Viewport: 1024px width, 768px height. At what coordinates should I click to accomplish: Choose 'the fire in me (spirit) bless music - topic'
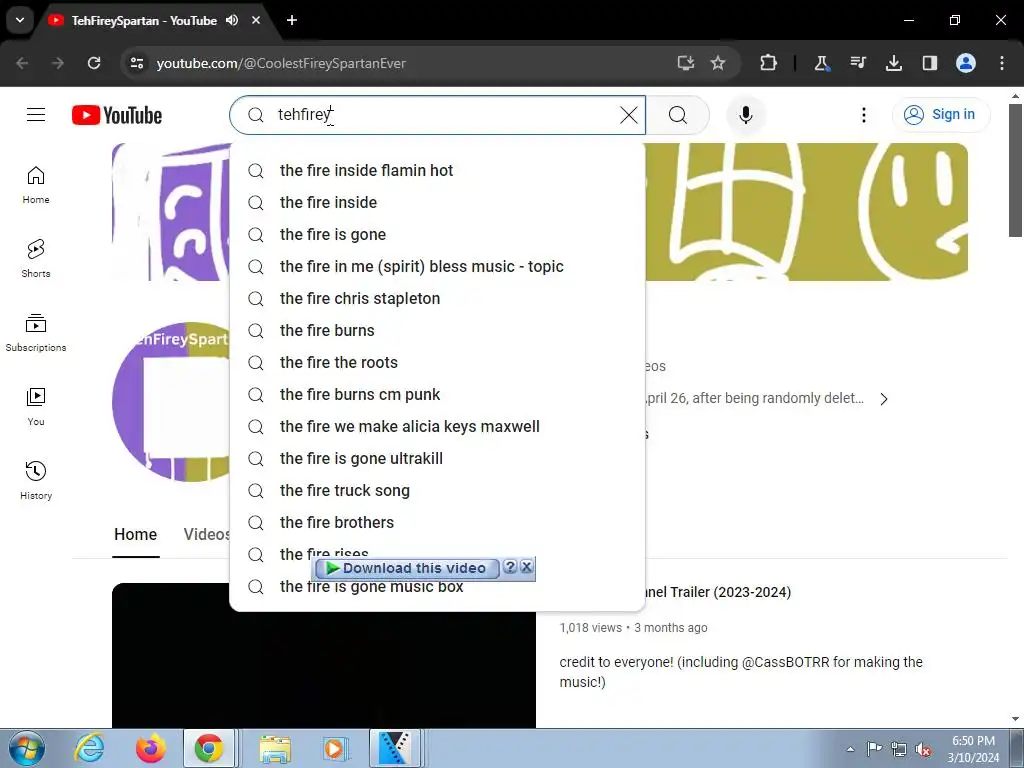pos(437,266)
